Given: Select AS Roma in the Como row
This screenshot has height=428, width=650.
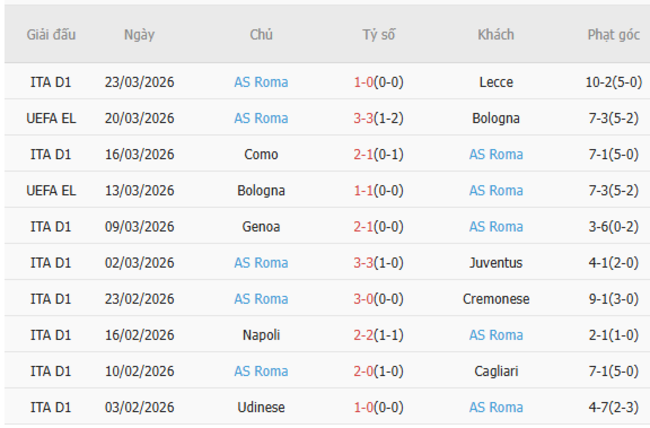Looking at the screenshot, I should (496, 154).
